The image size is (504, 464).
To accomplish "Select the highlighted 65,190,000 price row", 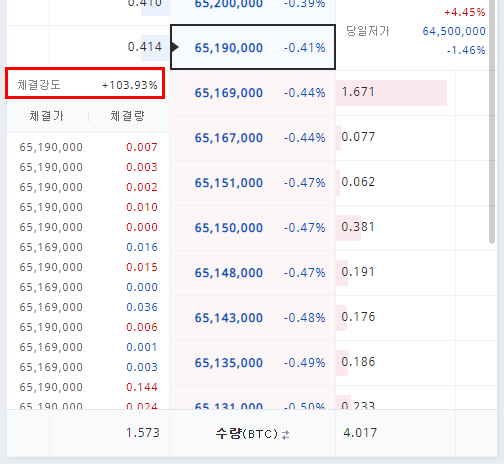I will [x=253, y=47].
